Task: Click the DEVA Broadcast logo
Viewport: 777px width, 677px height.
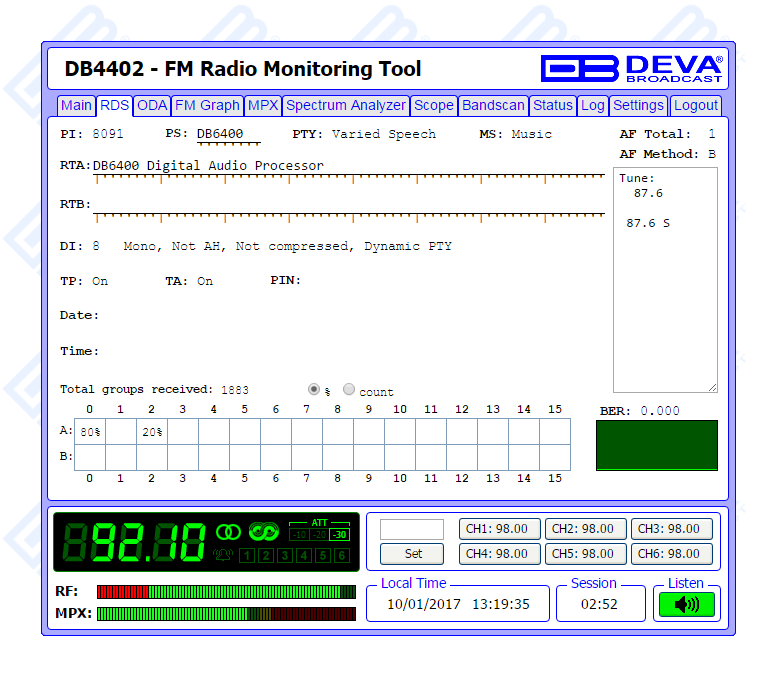Action: click(632, 68)
